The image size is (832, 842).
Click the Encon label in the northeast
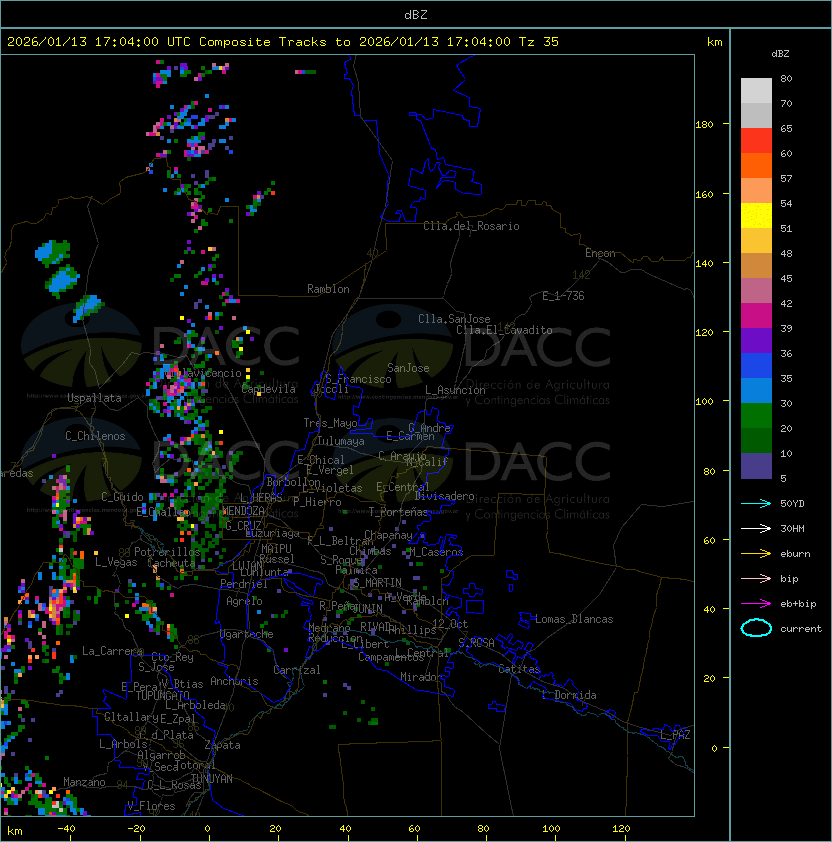600,253
